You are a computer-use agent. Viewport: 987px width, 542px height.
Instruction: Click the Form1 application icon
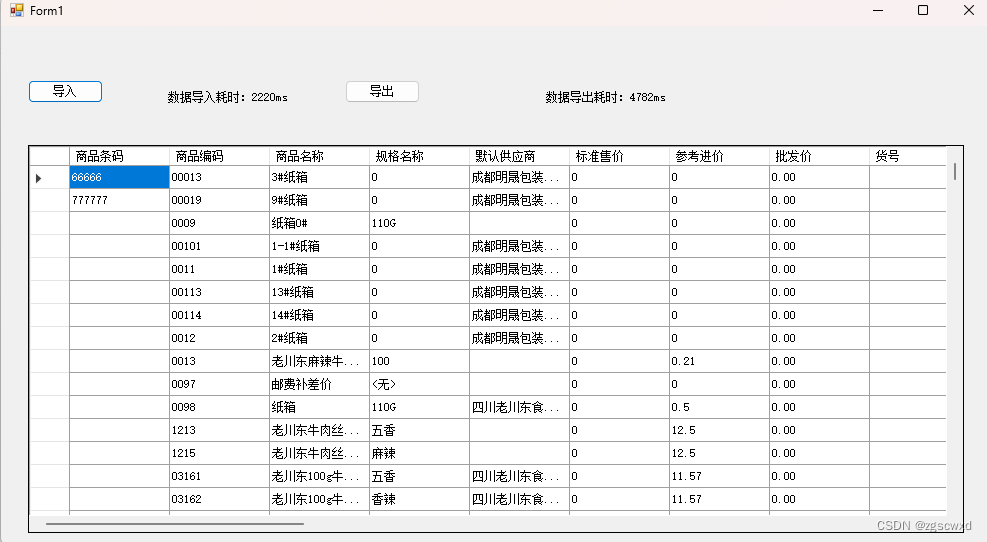pos(17,10)
